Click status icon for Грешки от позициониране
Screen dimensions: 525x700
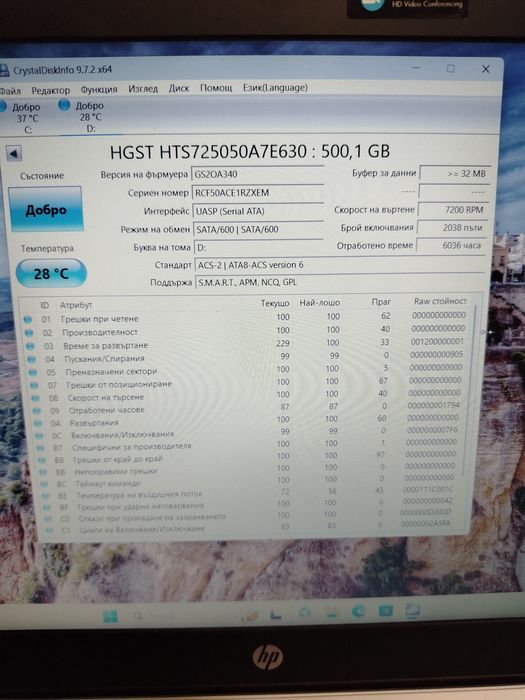[x=34, y=385]
